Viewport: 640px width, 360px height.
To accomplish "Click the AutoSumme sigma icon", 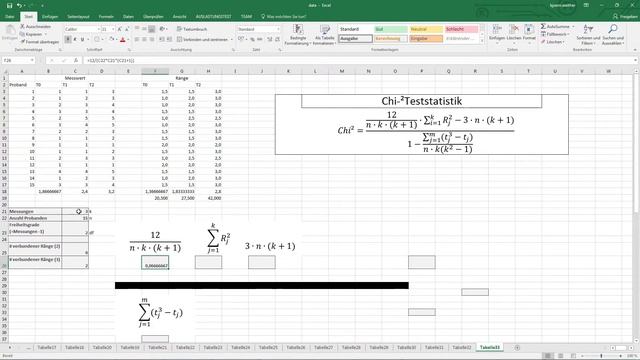I will click(543, 27).
